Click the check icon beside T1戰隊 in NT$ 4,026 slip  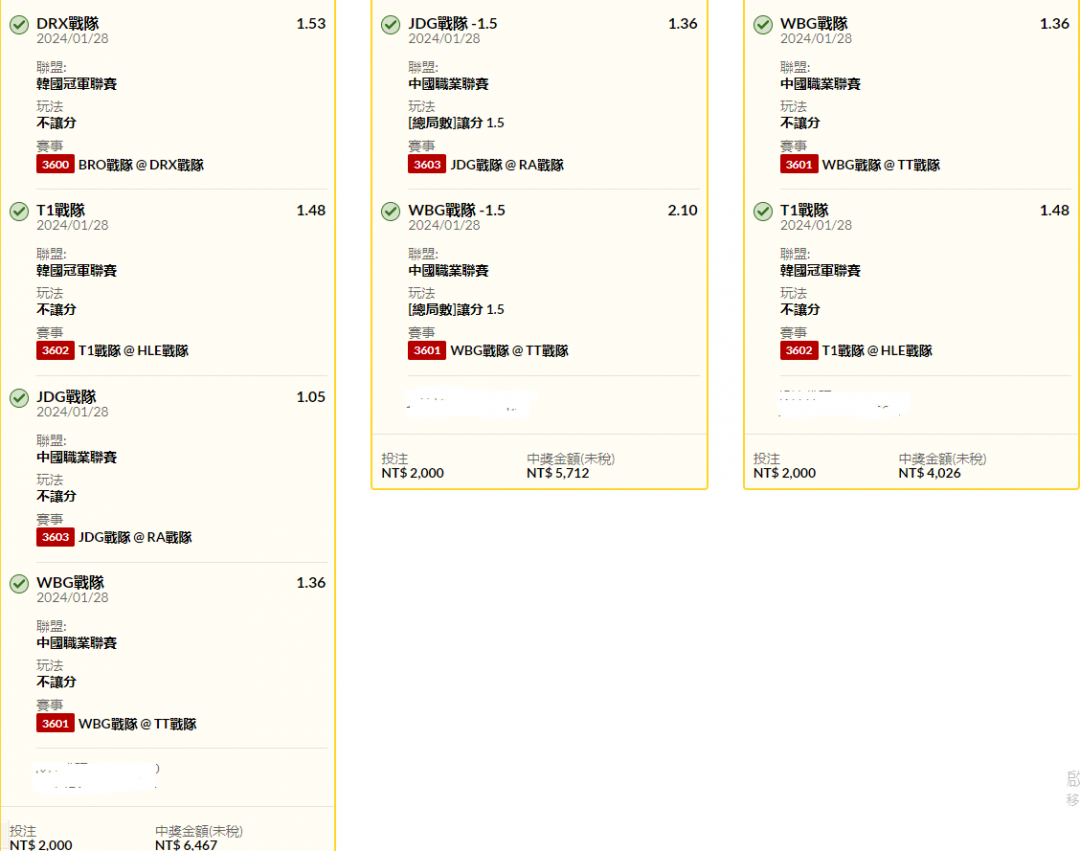coord(762,212)
